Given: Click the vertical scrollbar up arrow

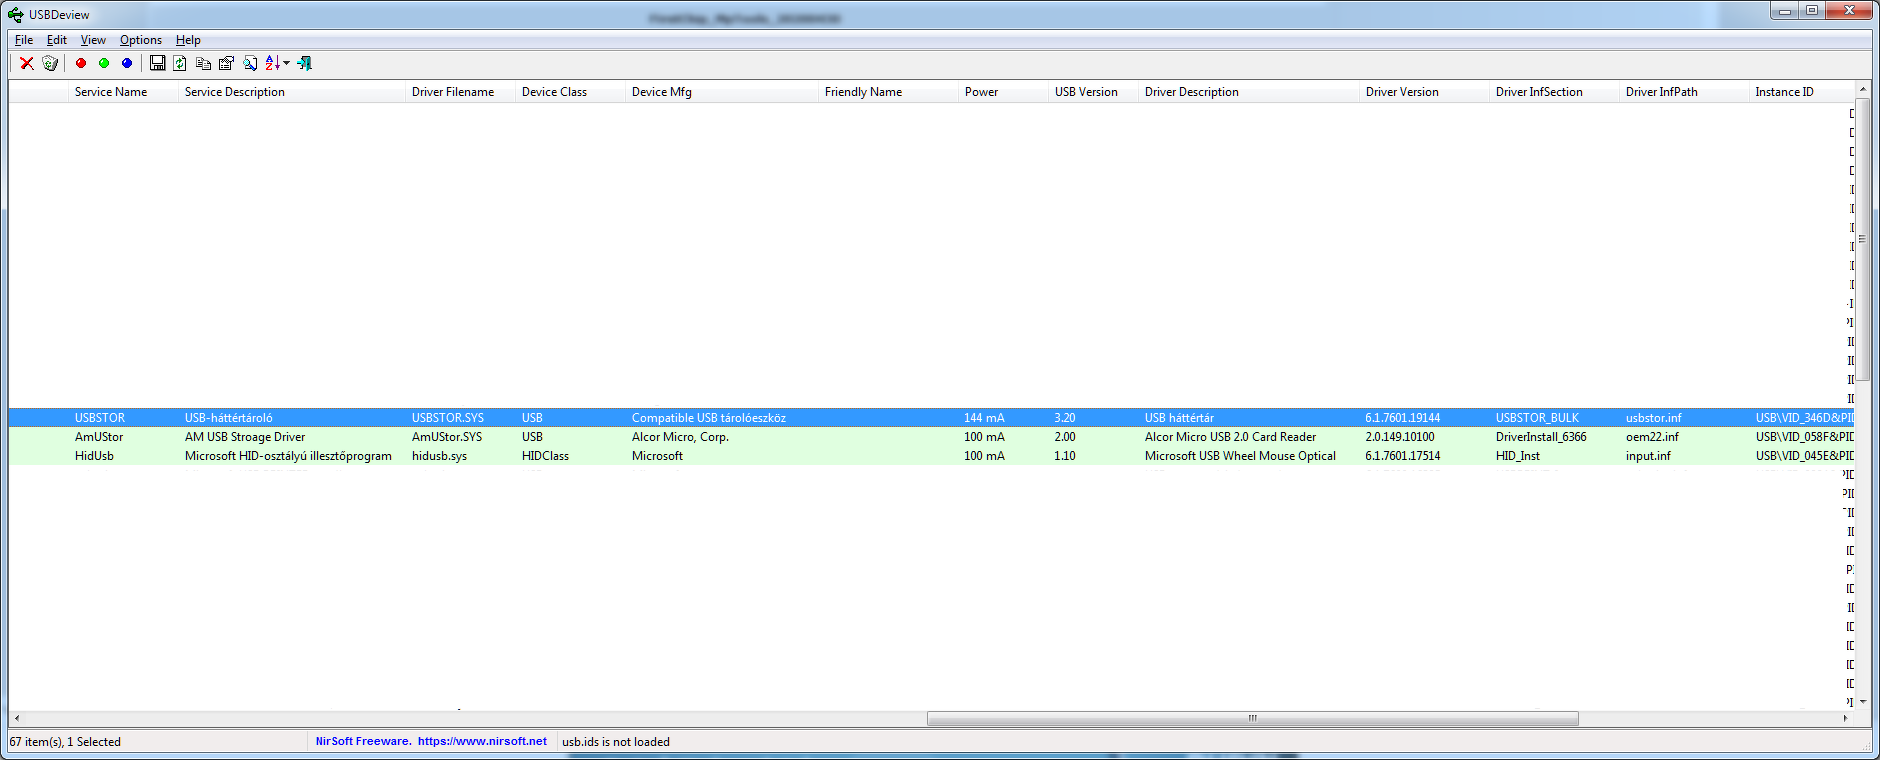Looking at the screenshot, I should tap(1863, 90).
